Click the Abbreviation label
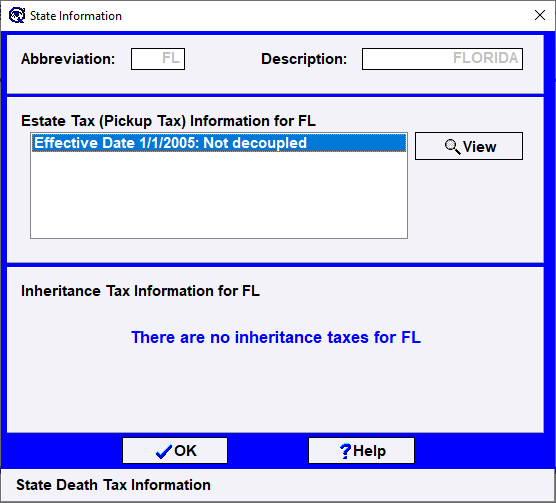The height and width of the screenshot is (503, 556). click(x=68, y=59)
